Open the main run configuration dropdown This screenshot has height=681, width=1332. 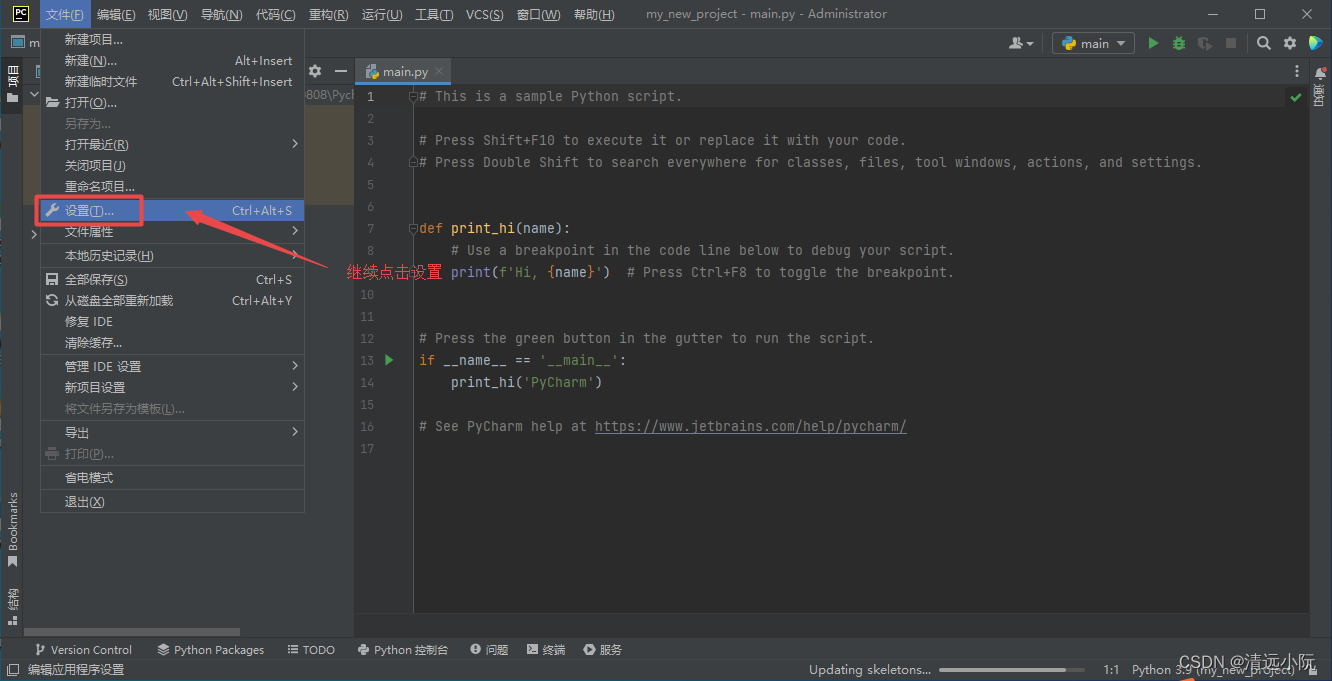pos(1093,43)
